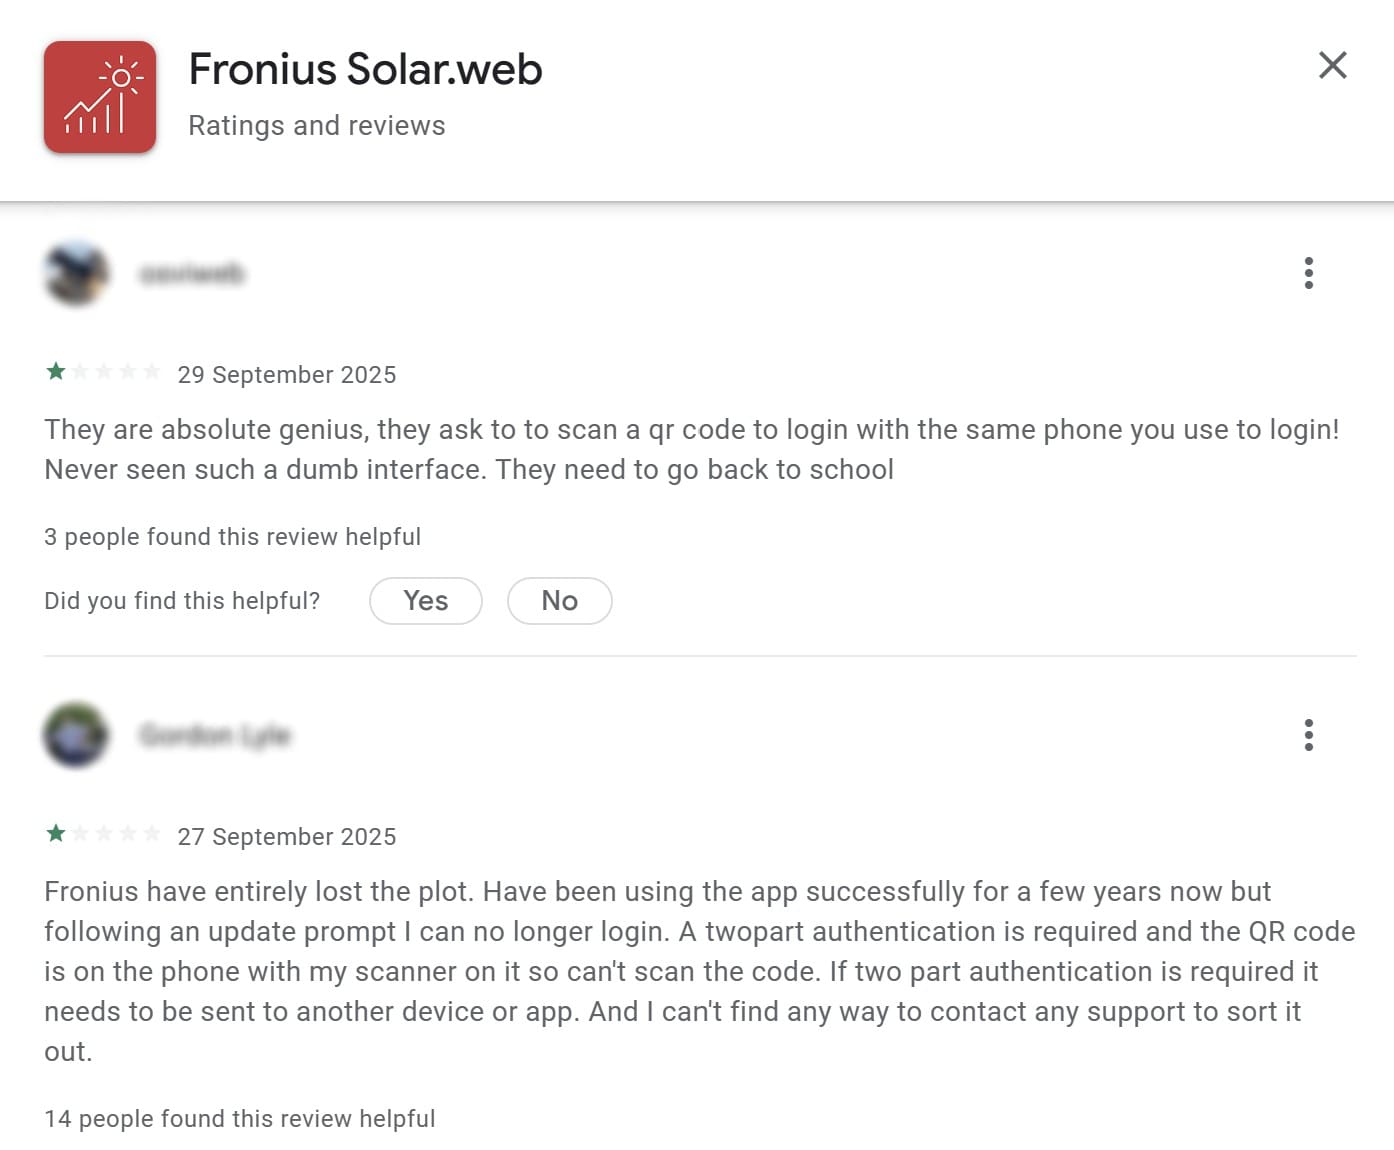Open the overflow menu on the top review
Screen dimensions: 1394x1150
click(1308, 272)
